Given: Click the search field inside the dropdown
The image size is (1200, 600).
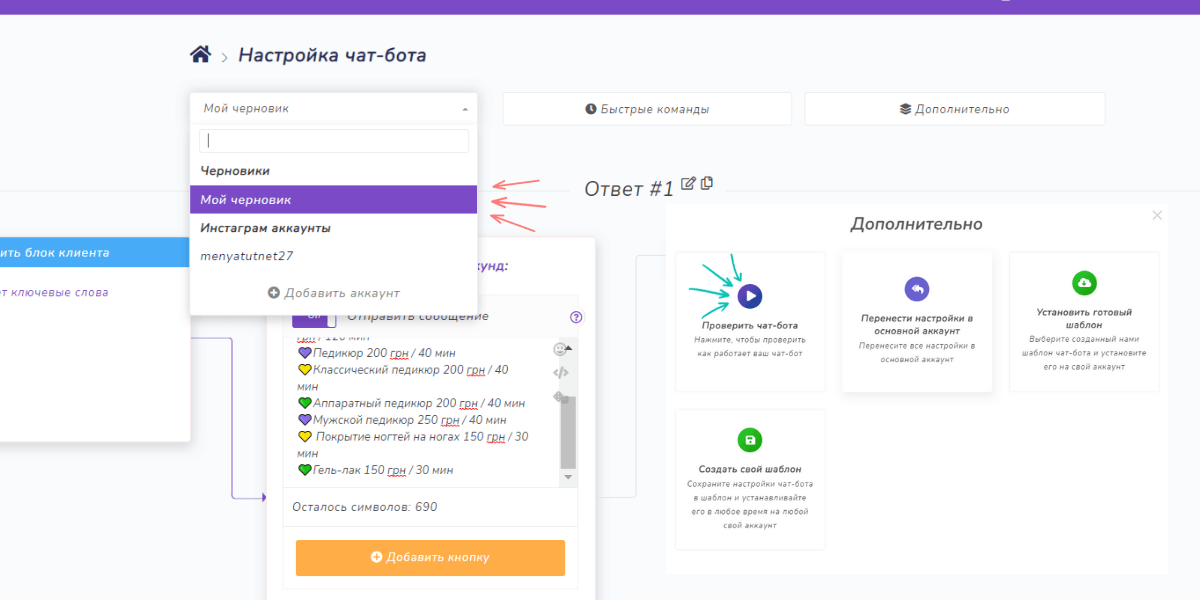Looking at the screenshot, I should (x=333, y=140).
